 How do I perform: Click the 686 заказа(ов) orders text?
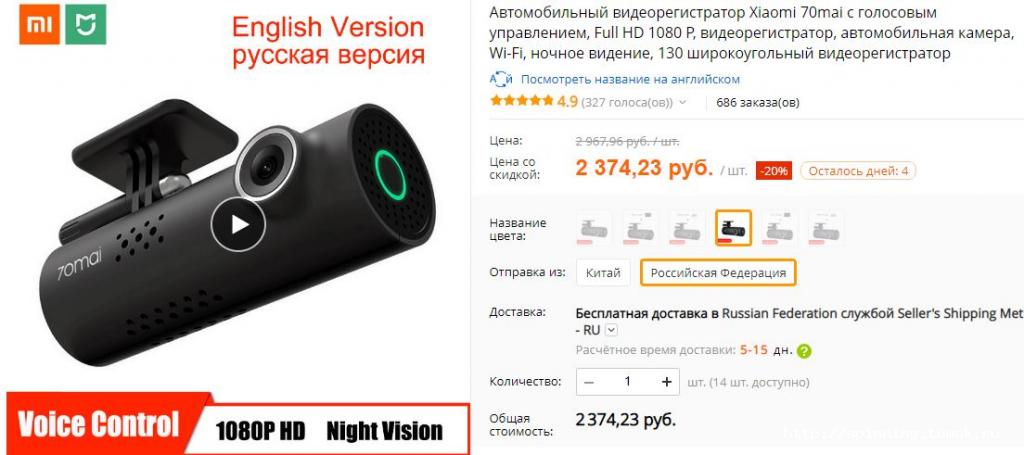pos(758,102)
